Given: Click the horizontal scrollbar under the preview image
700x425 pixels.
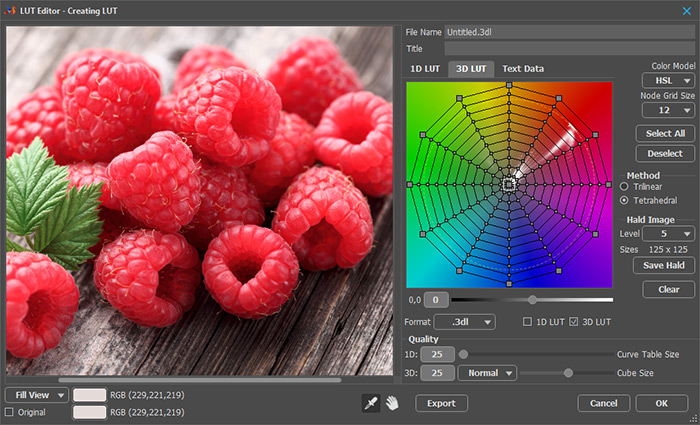Looking at the screenshot, I should coord(200,380).
